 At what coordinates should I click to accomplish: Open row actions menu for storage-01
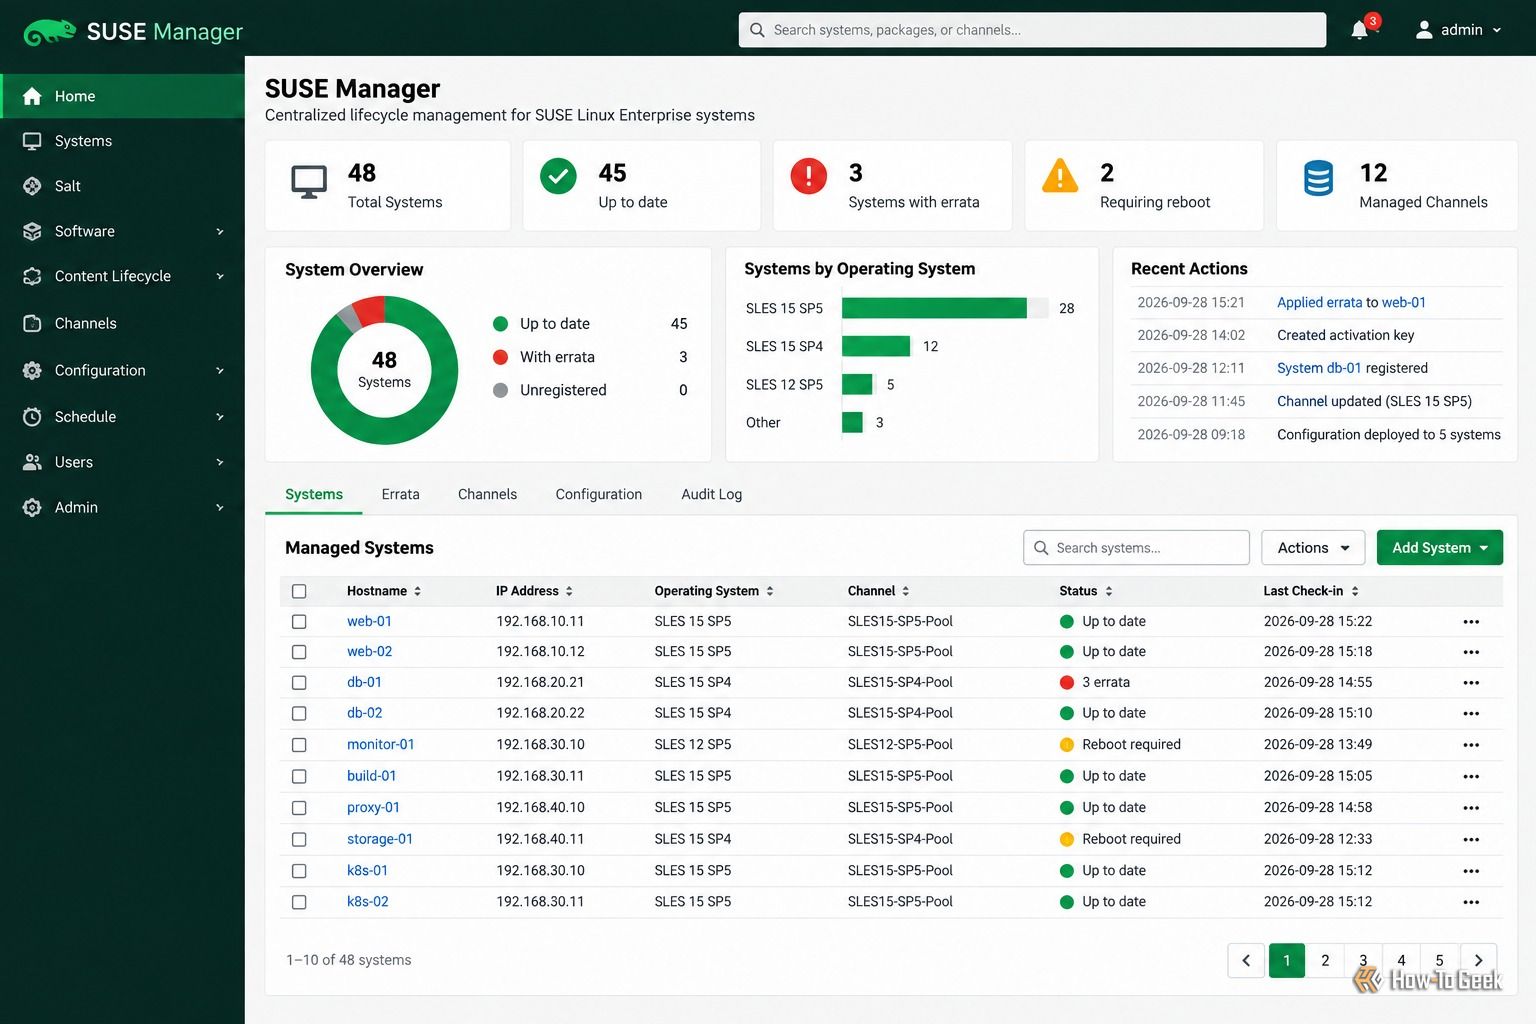(x=1471, y=840)
